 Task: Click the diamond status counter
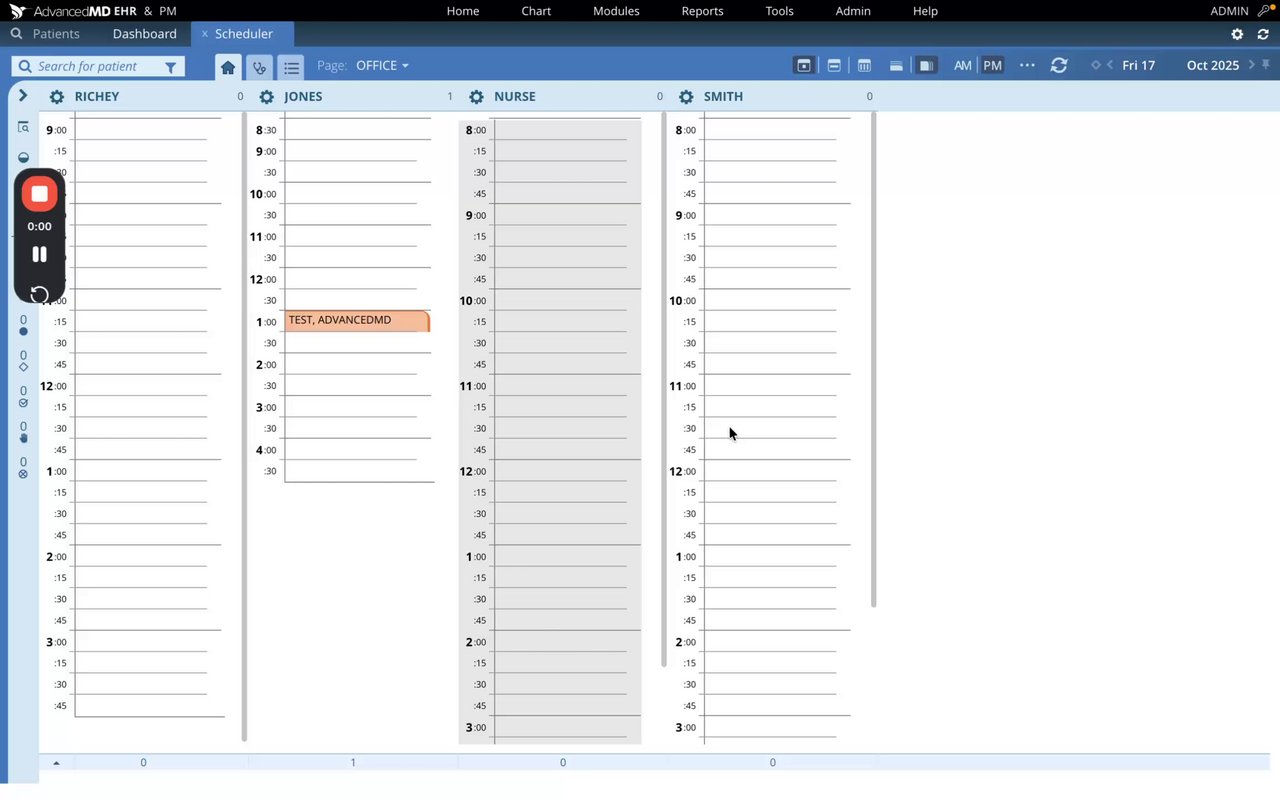[23, 361]
